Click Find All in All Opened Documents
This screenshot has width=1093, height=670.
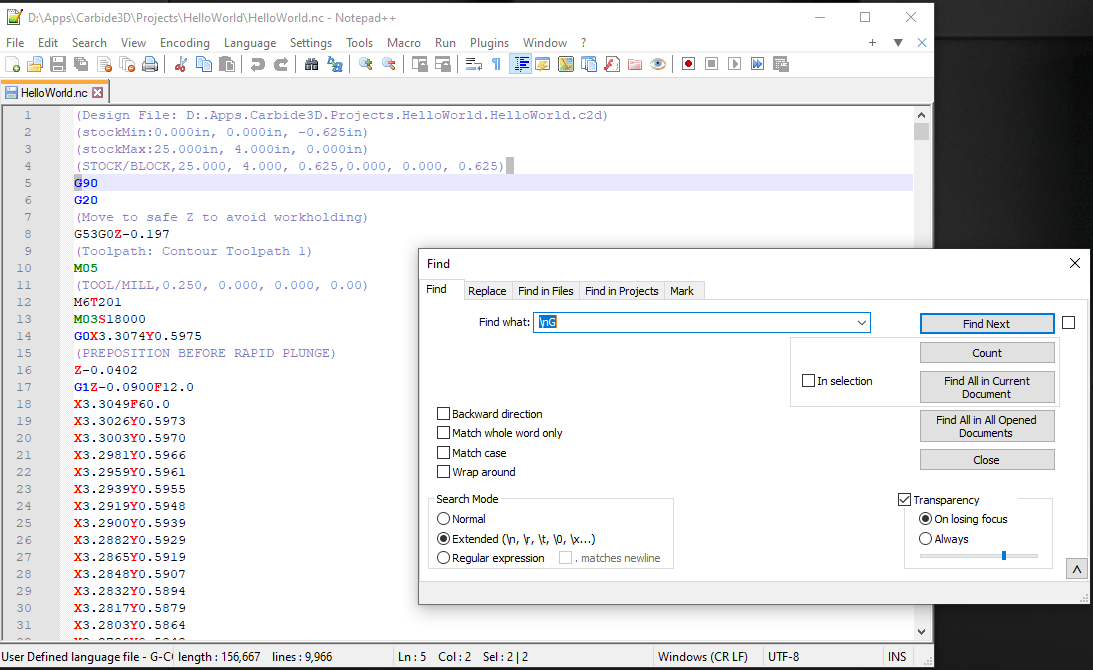pos(987,426)
